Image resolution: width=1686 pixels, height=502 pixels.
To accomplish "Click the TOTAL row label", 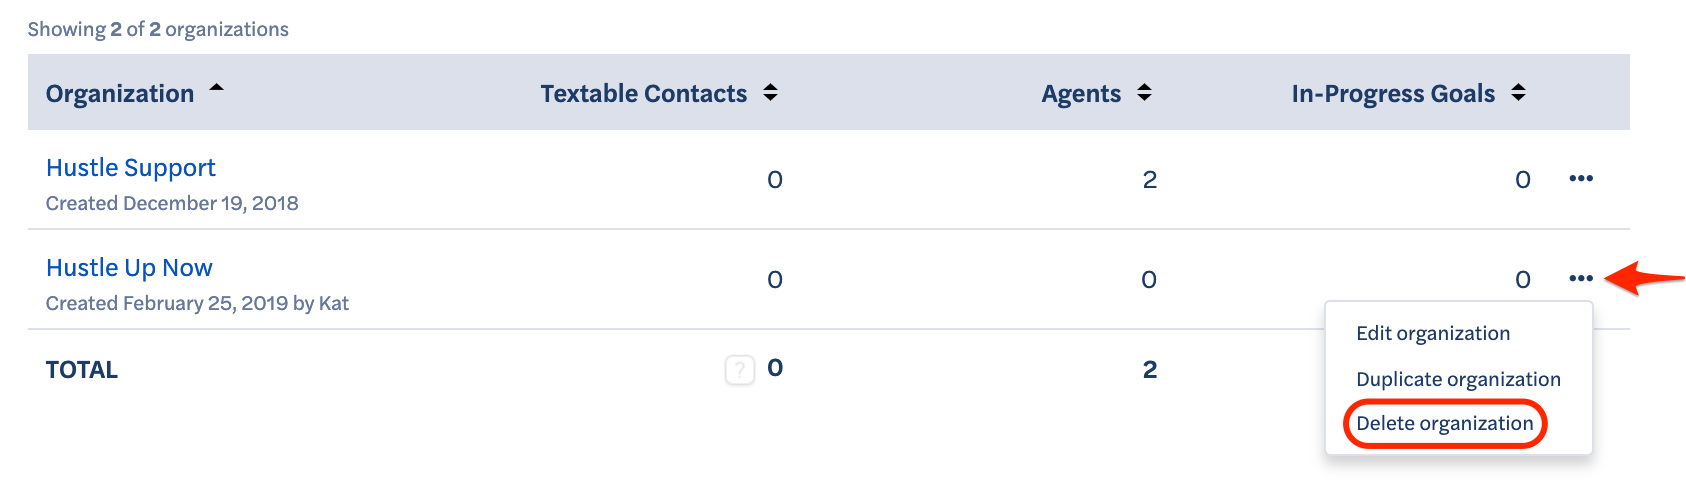I will pos(82,370).
